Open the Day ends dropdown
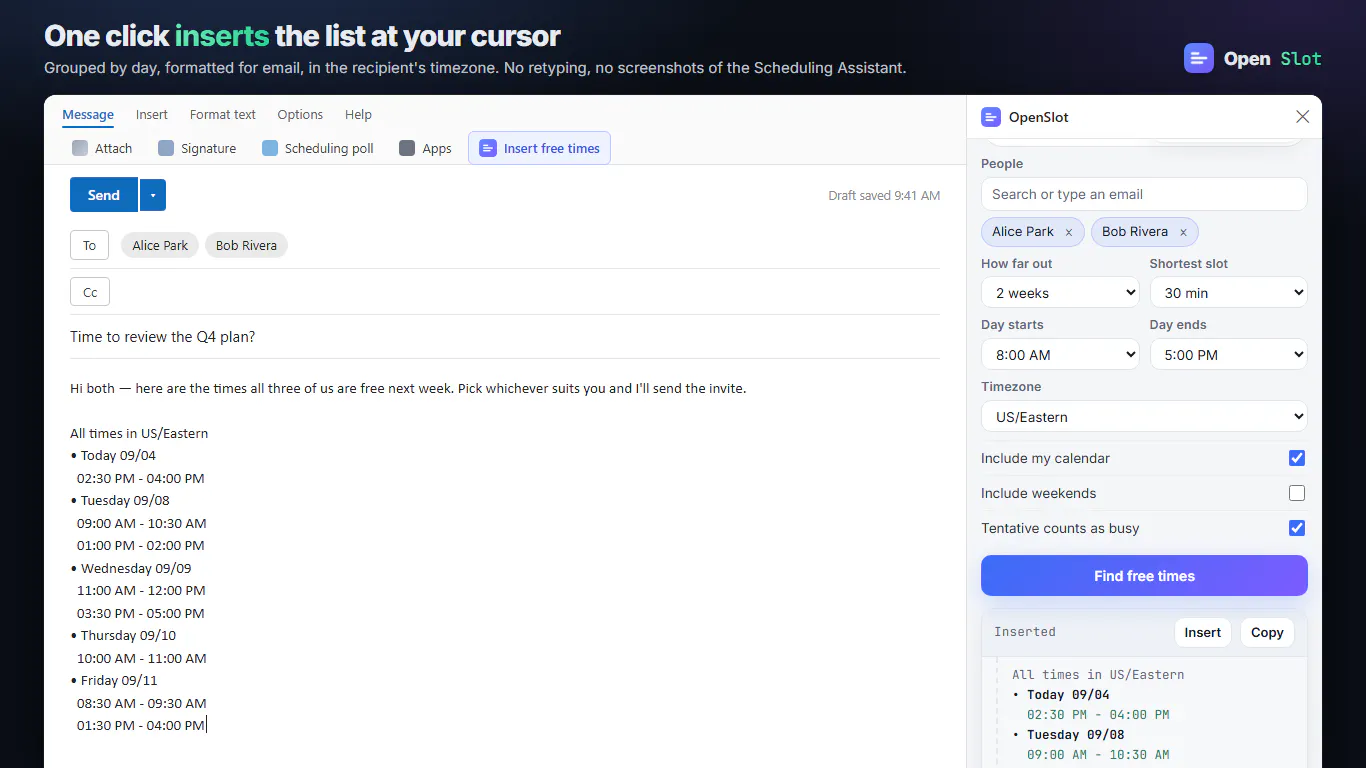Viewport: 1366px width, 768px height. pos(1229,355)
